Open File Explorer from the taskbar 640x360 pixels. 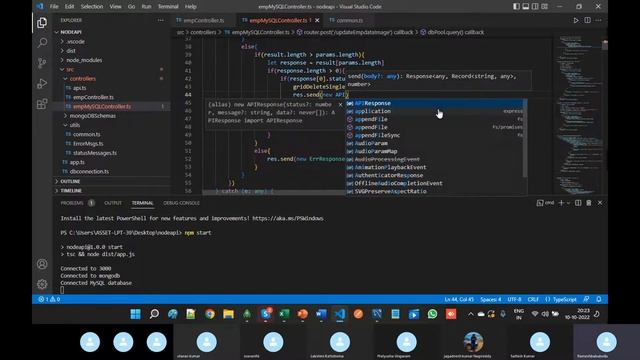pyautogui.click(x=228, y=314)
